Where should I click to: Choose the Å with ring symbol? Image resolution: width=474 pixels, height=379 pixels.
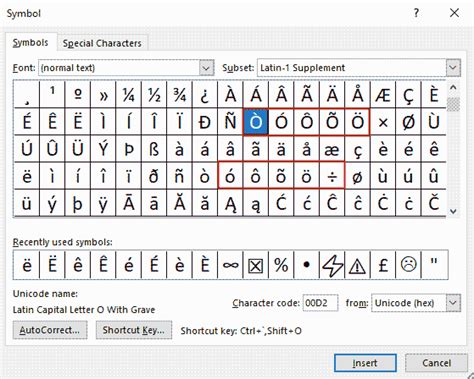(357, 95)
